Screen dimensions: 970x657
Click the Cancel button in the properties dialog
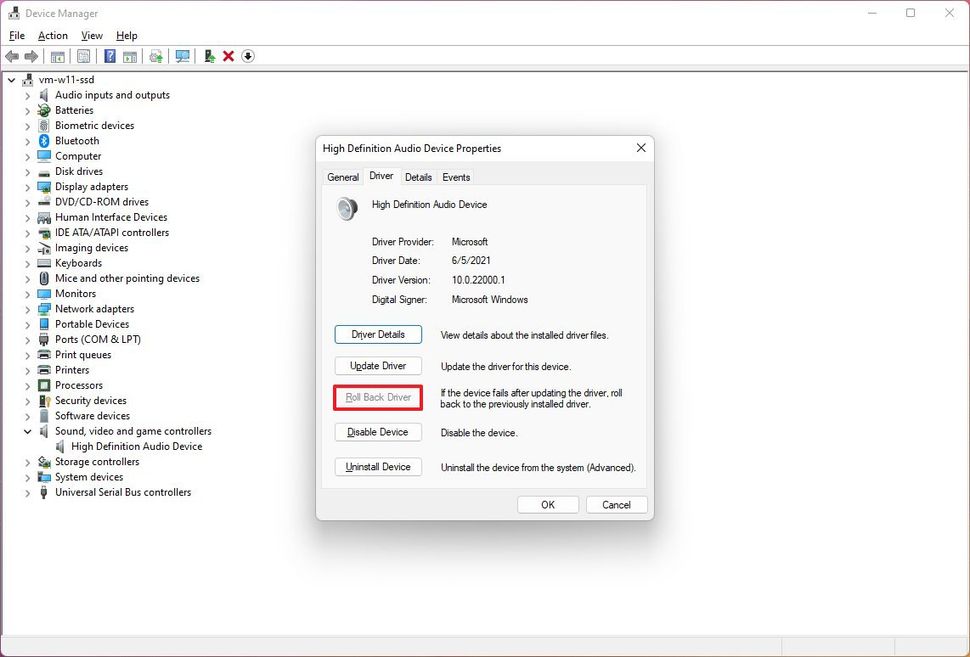coord(616,504)
